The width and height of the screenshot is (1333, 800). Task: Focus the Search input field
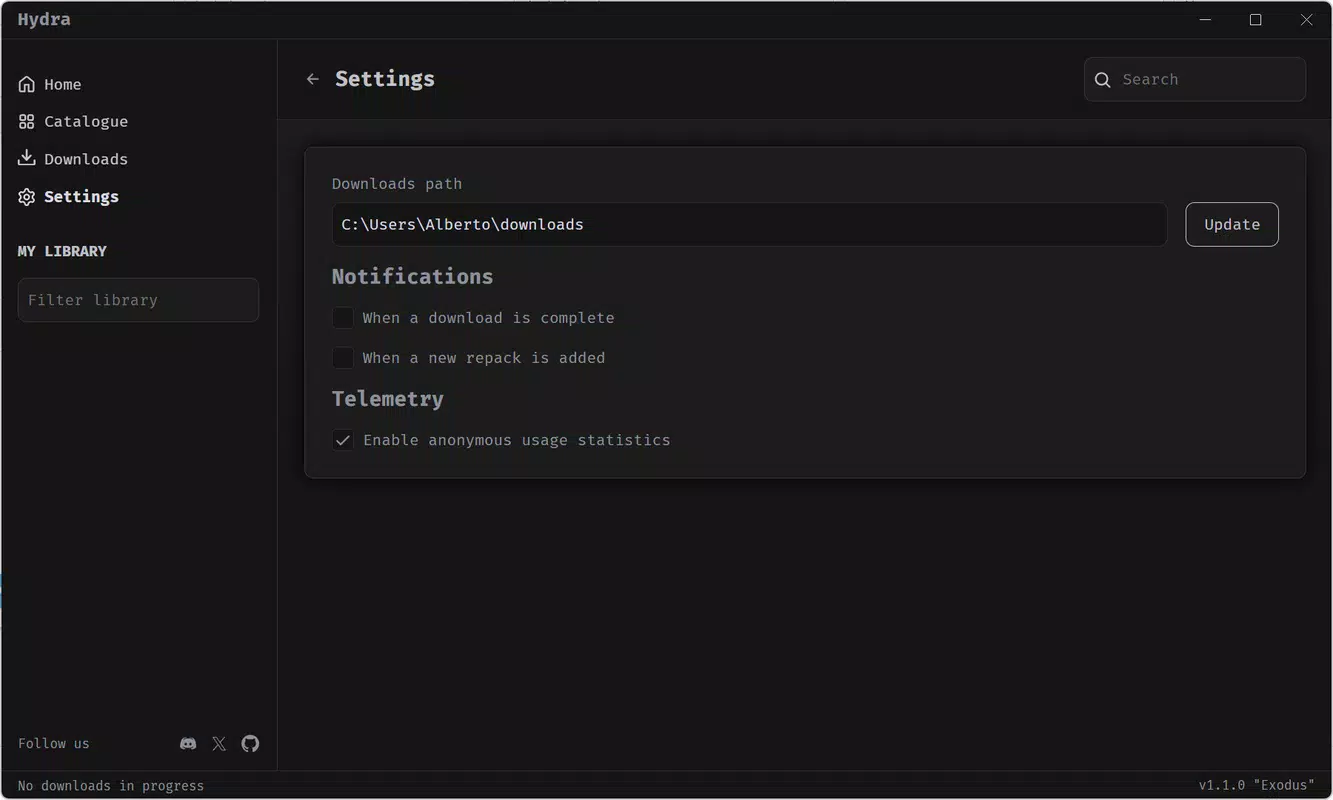click(x=1195, y=80)
